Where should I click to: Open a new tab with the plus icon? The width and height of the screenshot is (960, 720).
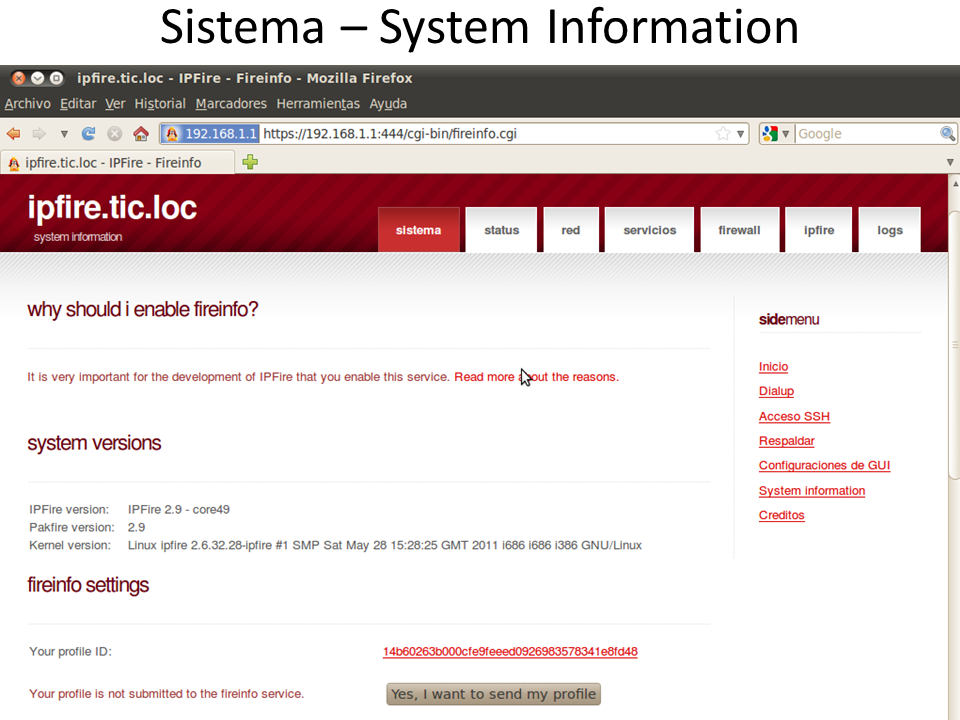[250, 162]
